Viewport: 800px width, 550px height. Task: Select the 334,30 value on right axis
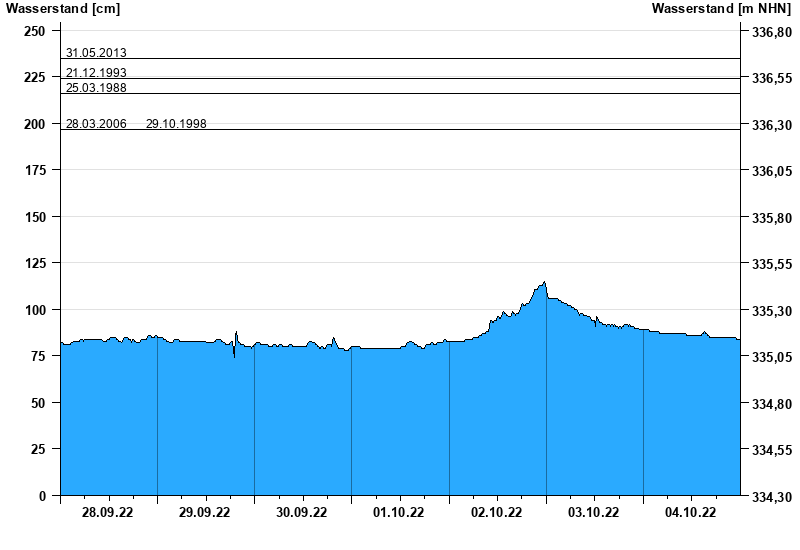click(770, 497)
